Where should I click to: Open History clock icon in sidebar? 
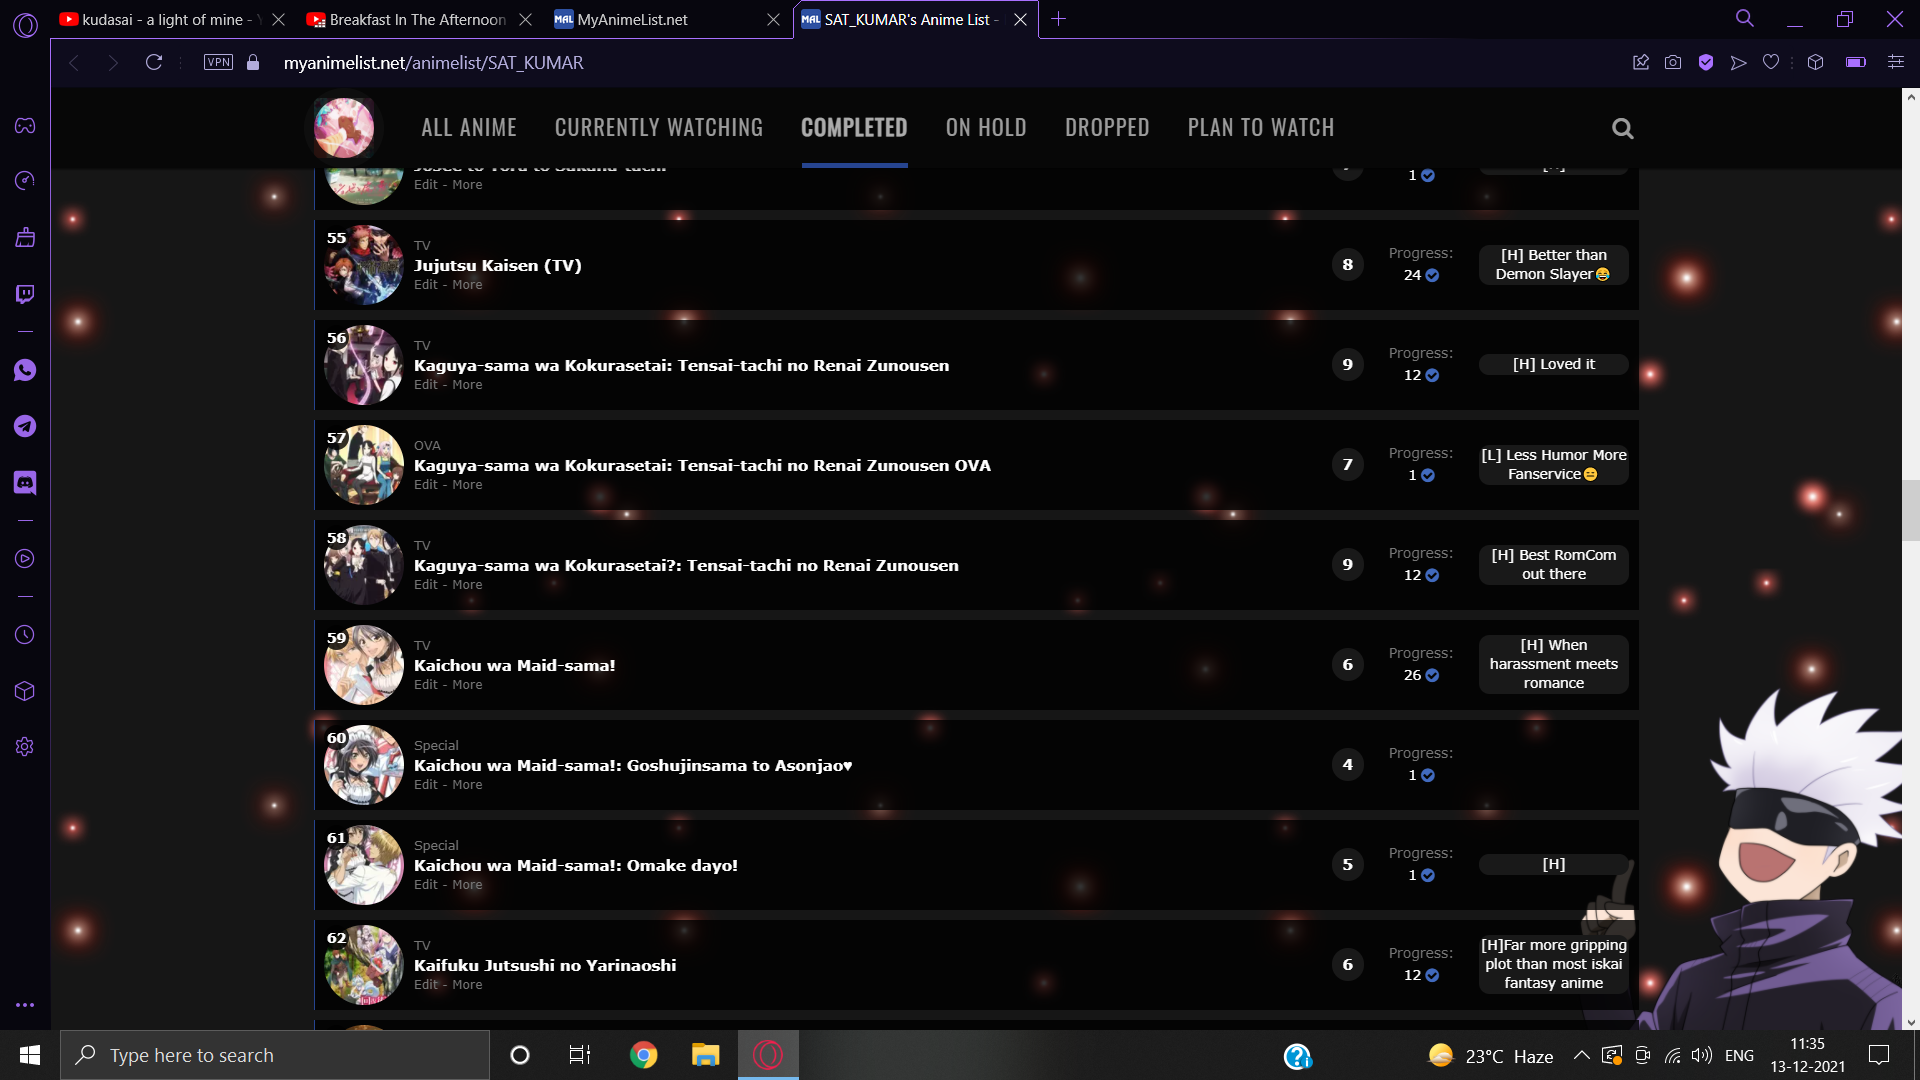click(x=25, y=635)
